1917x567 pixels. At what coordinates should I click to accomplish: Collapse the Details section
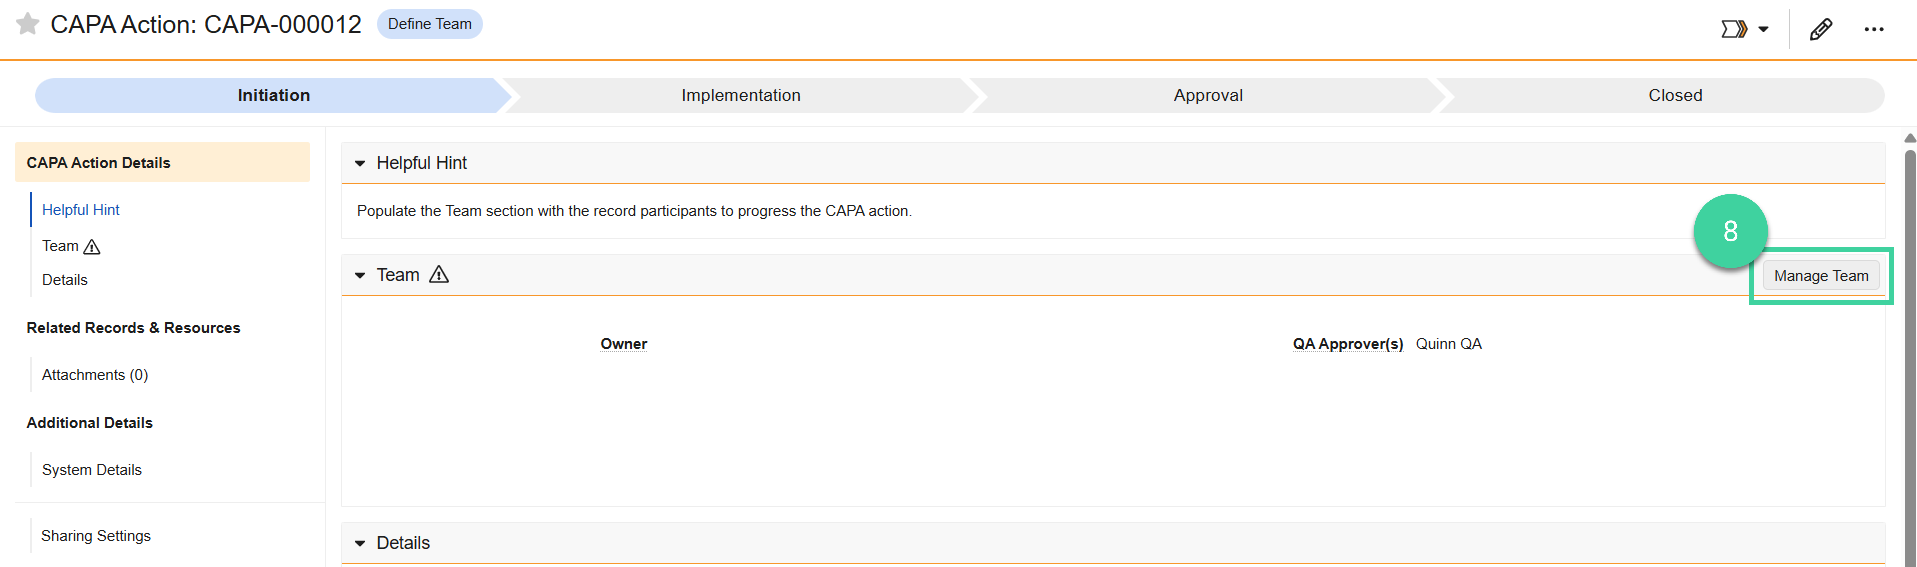tap(360, 543)
